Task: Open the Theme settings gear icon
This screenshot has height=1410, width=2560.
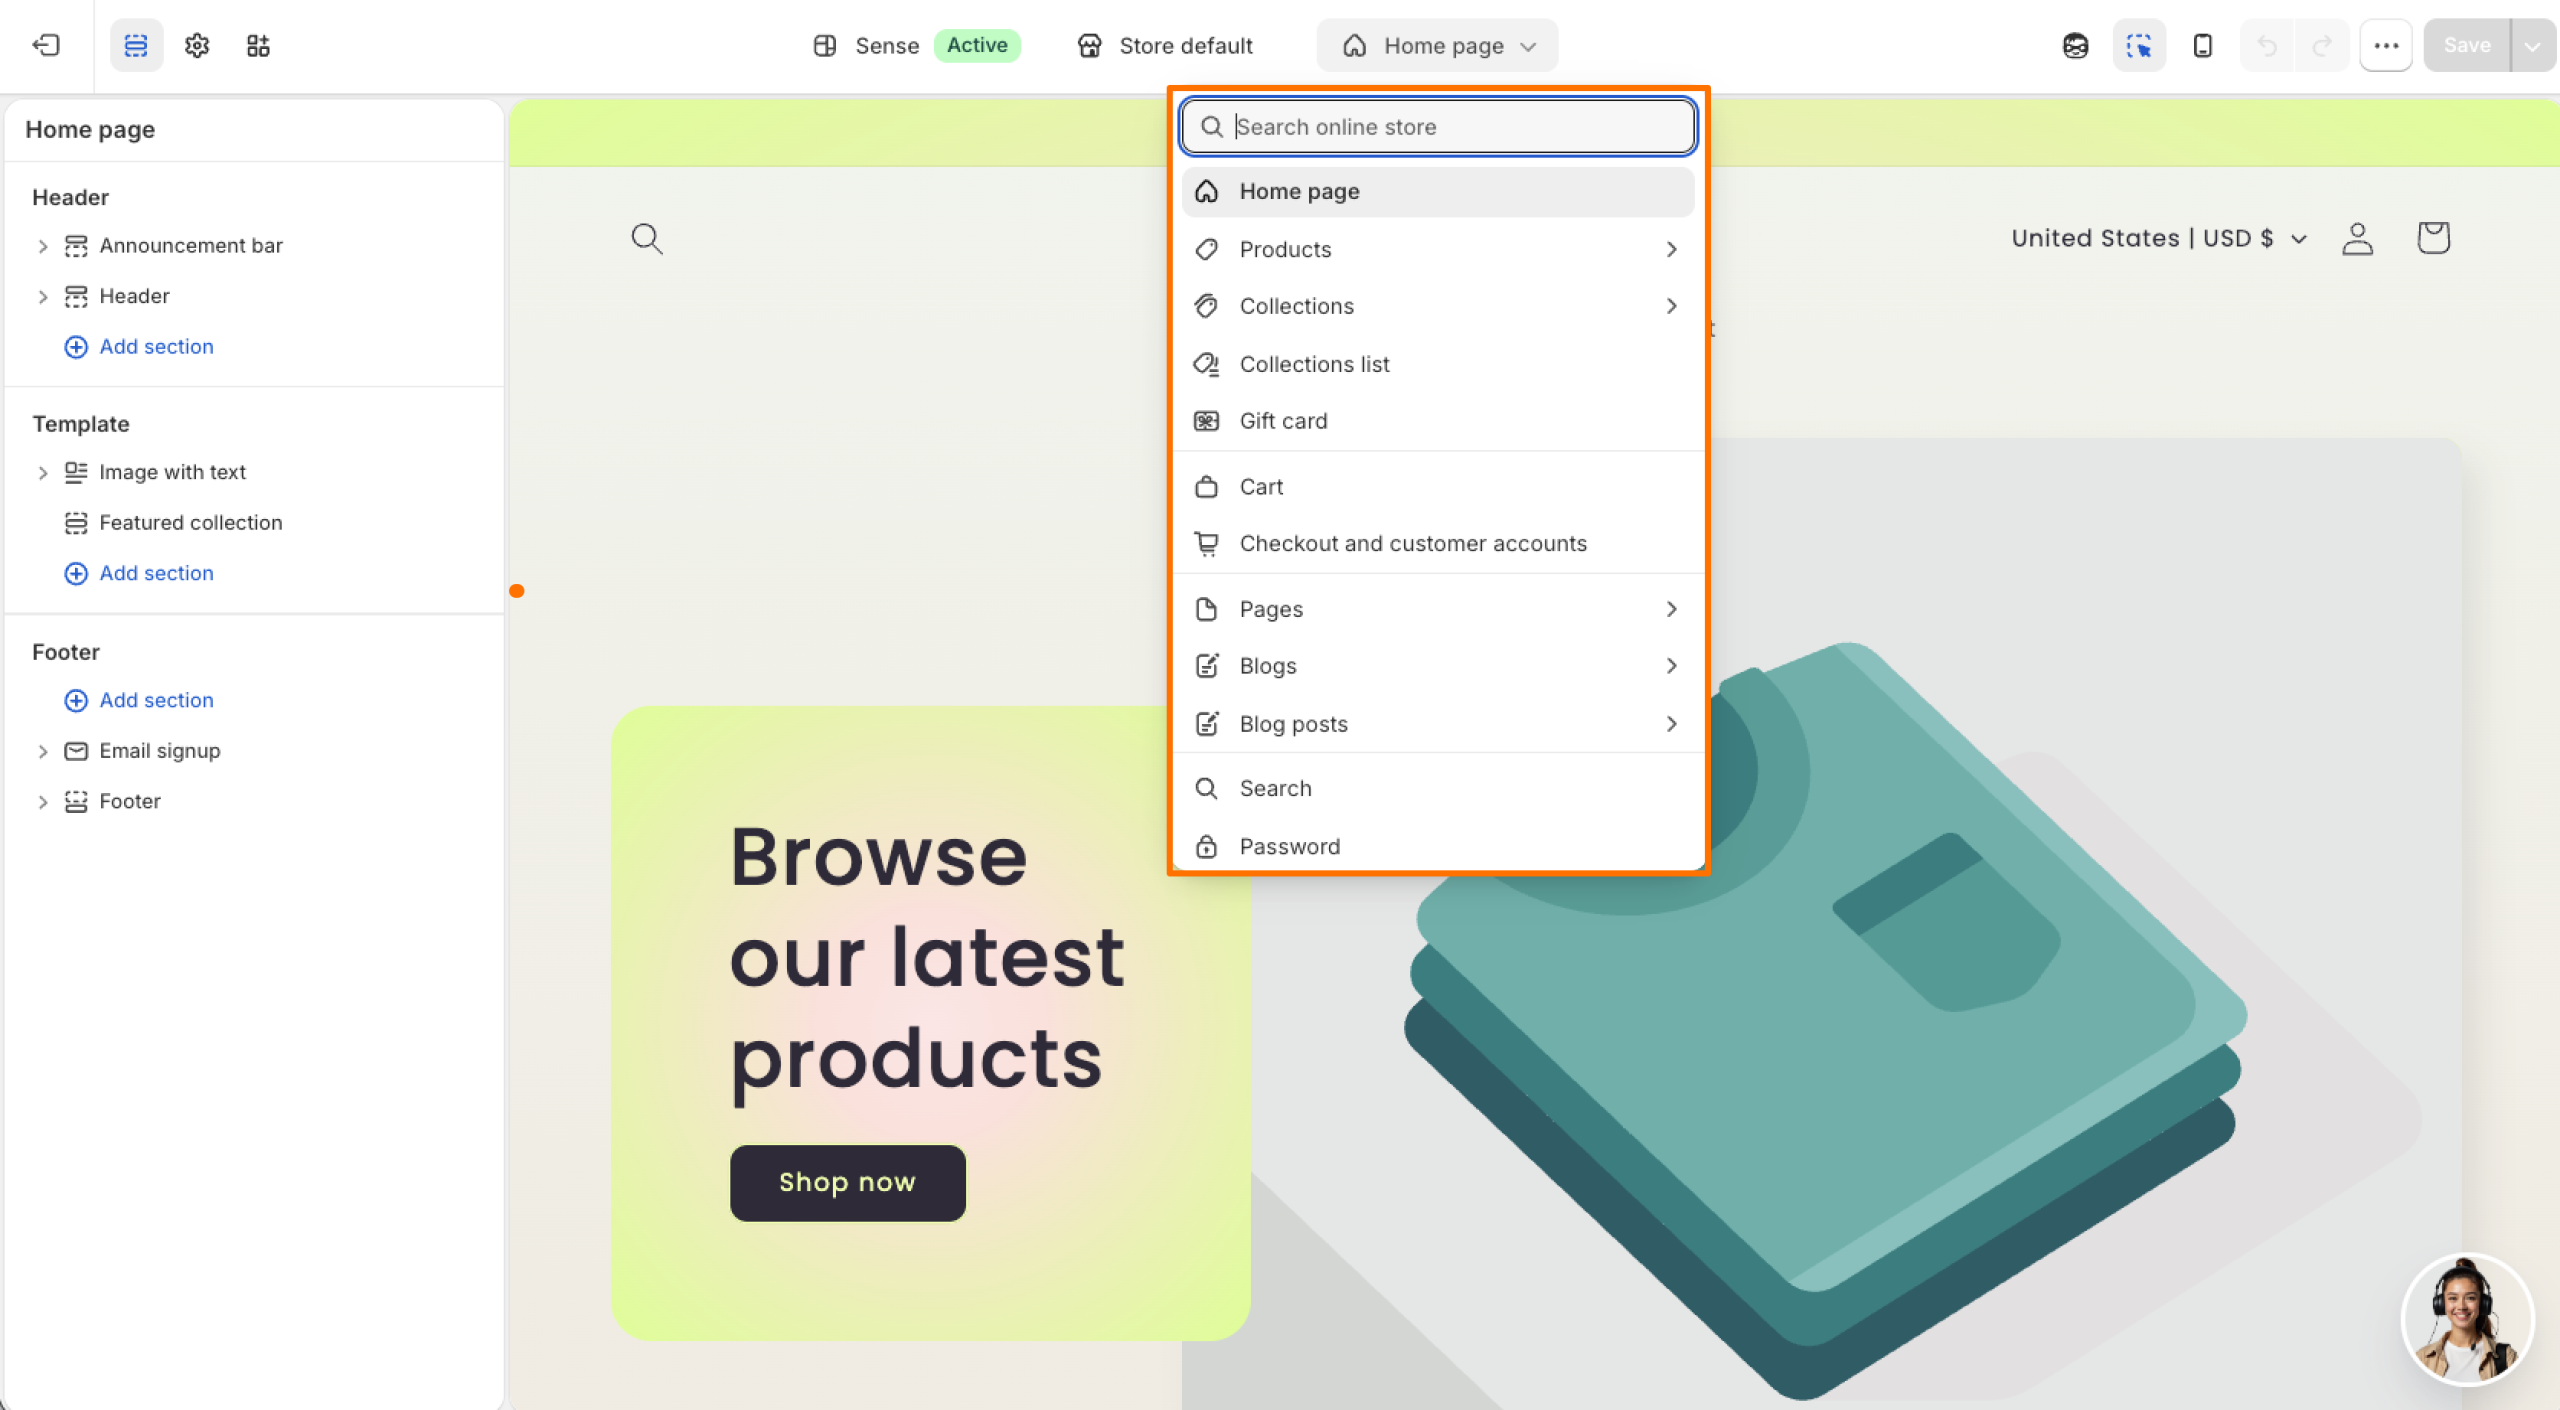Action: click(x=197, y=45)
